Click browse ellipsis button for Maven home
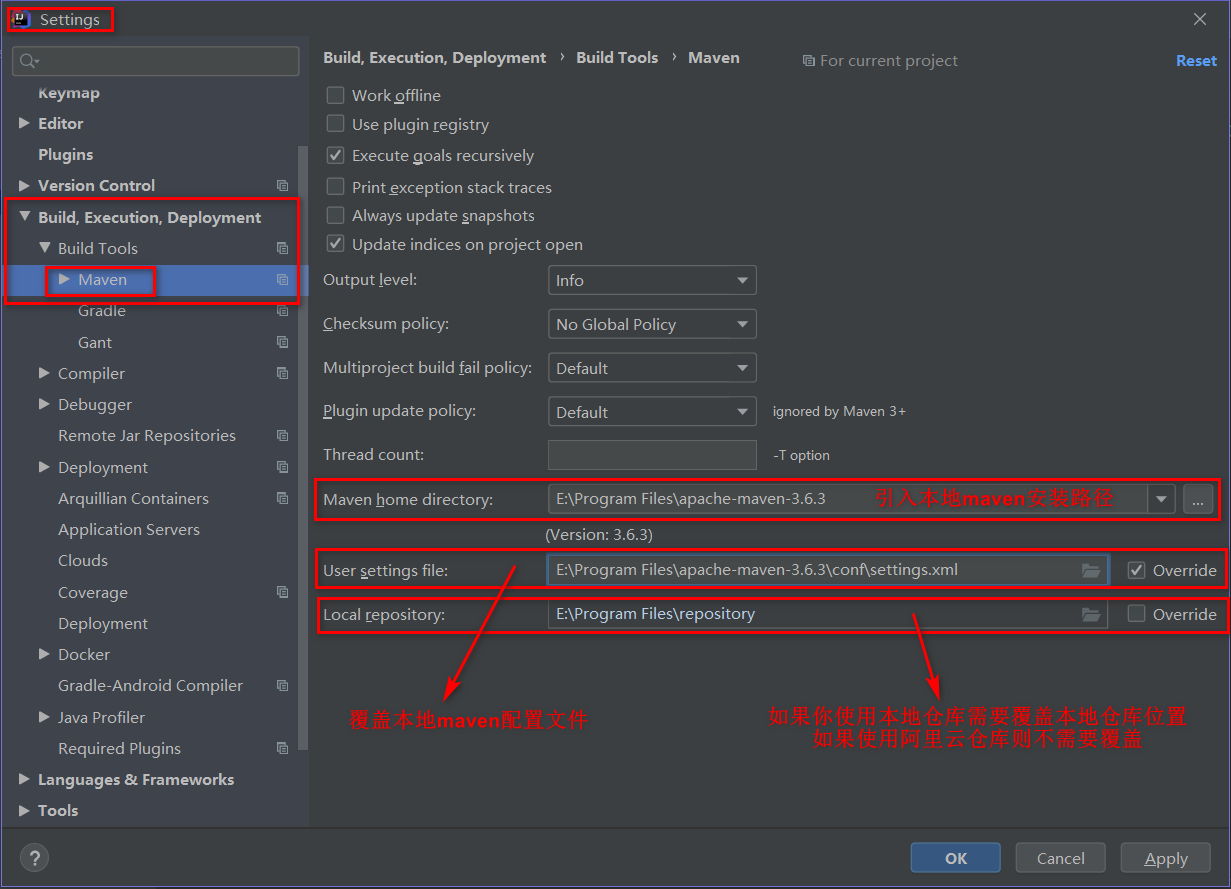 [1198, 499]
